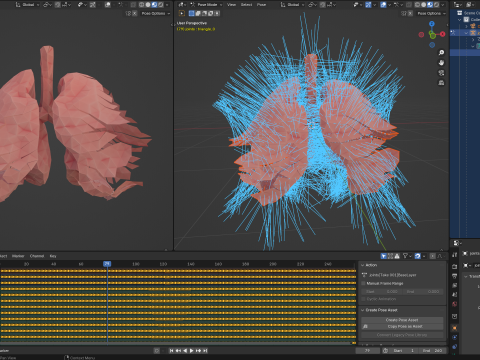
Task: Snap view to the blue Z axis
Action: point(432,24)
